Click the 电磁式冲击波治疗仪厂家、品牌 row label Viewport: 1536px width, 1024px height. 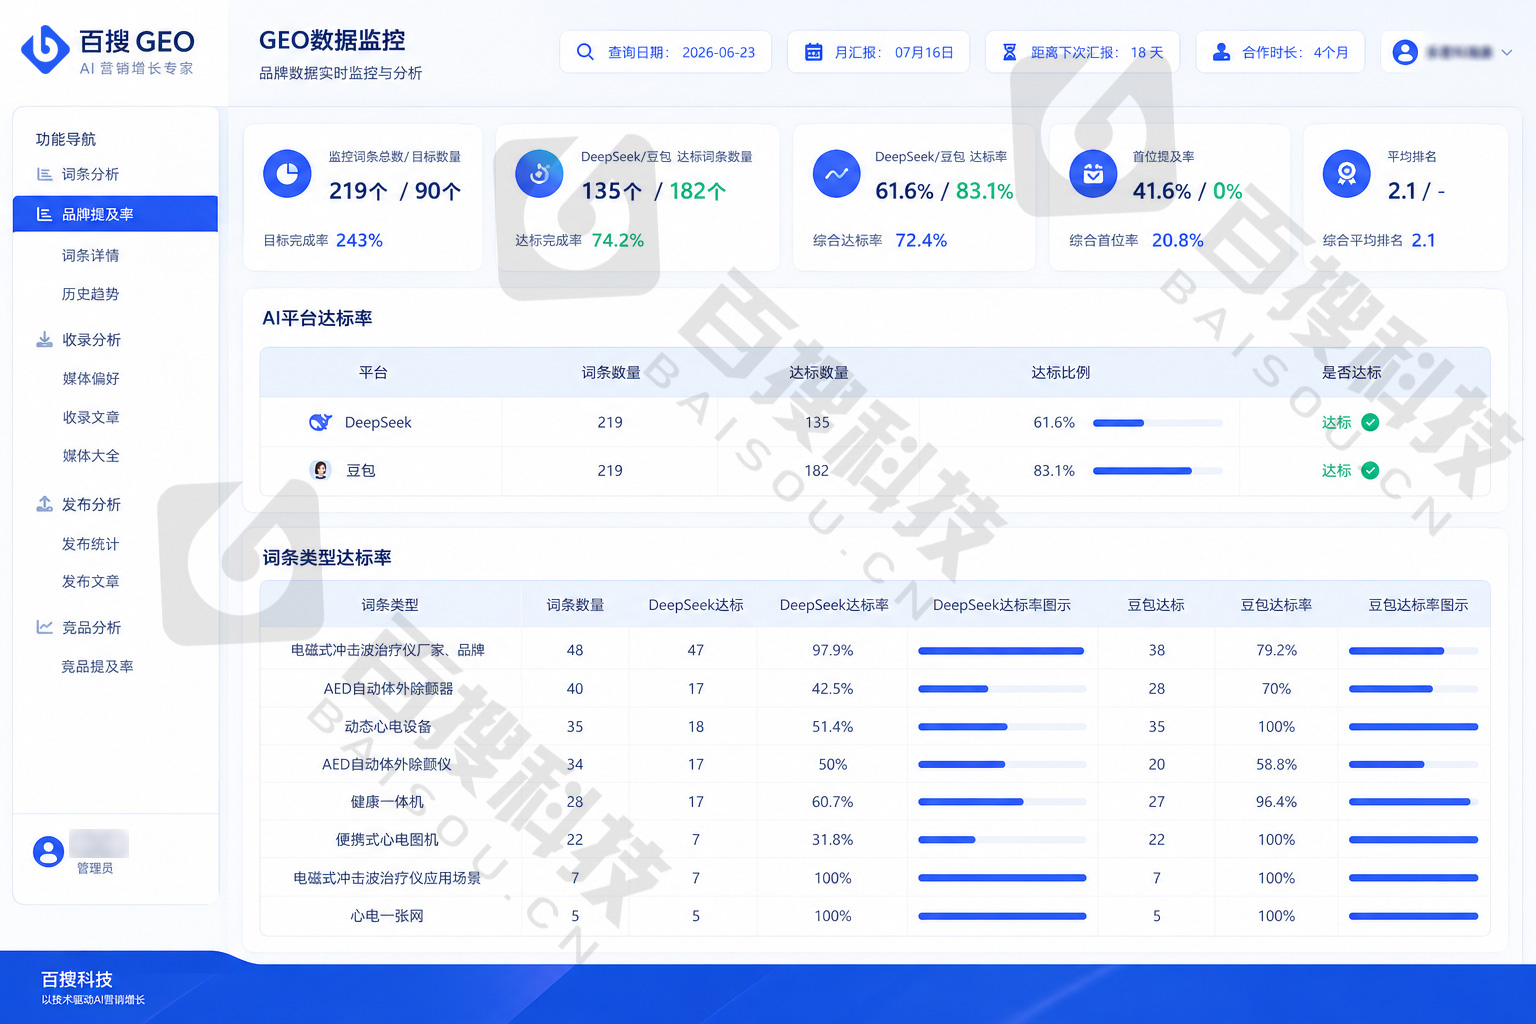[388, 650]
